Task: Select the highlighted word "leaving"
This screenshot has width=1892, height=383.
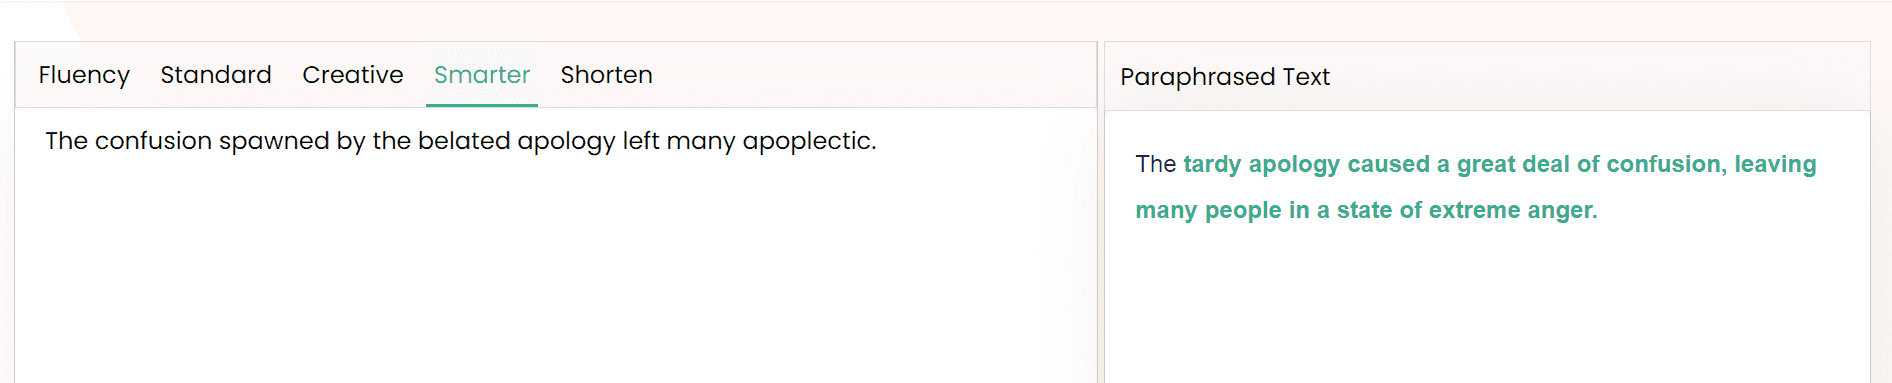Action: coord(1775,165)
